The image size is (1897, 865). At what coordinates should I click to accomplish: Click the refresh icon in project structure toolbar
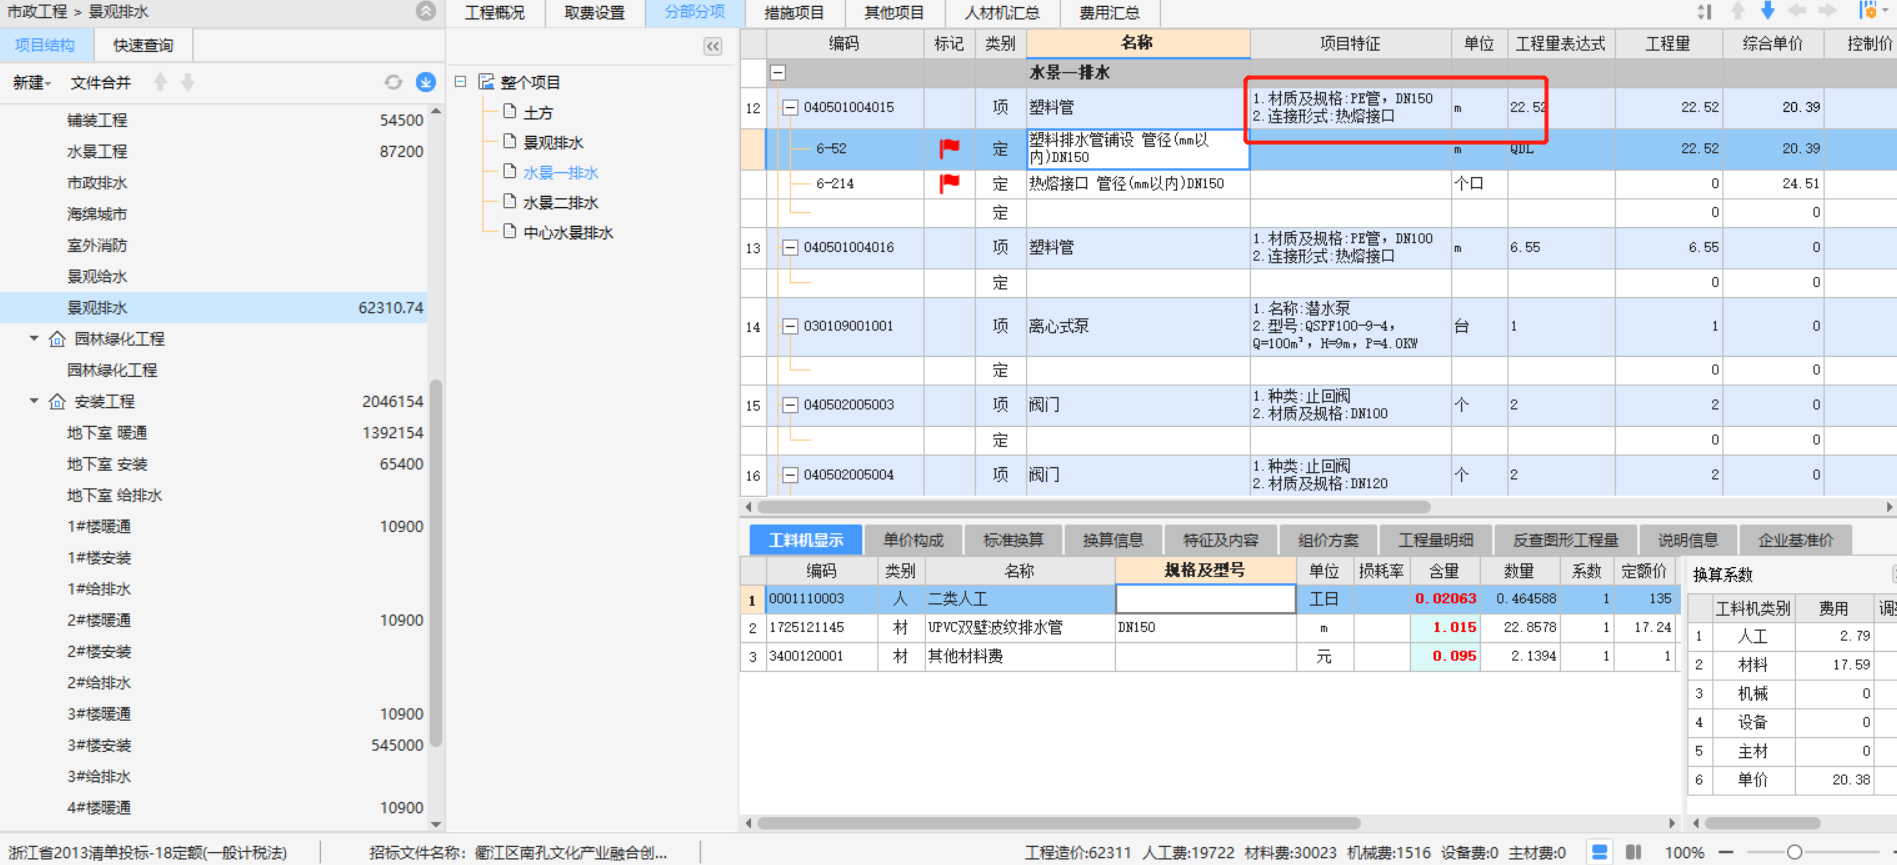[x=393, y=83]
